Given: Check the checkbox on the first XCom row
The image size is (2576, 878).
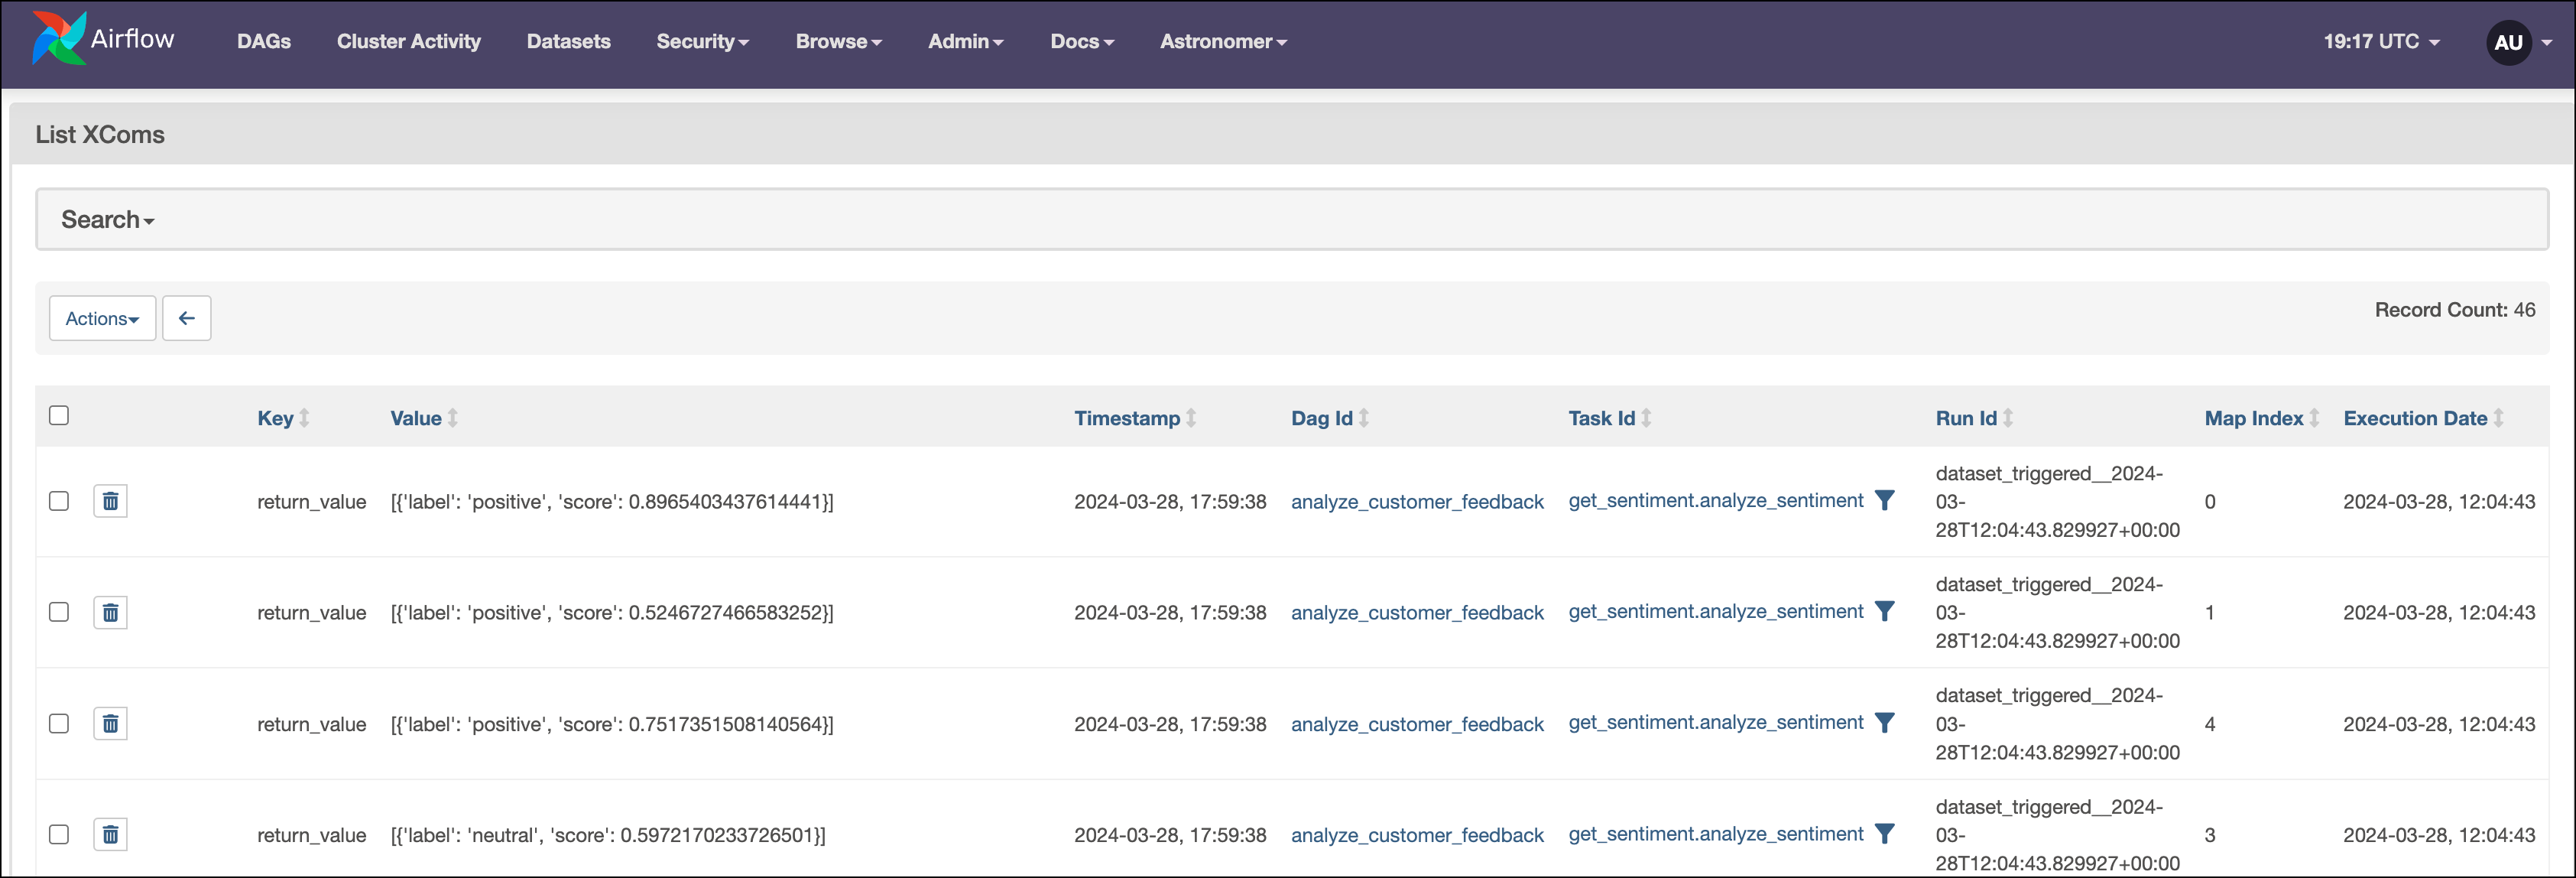Looking at the screenshot, I should pos(59,501).
